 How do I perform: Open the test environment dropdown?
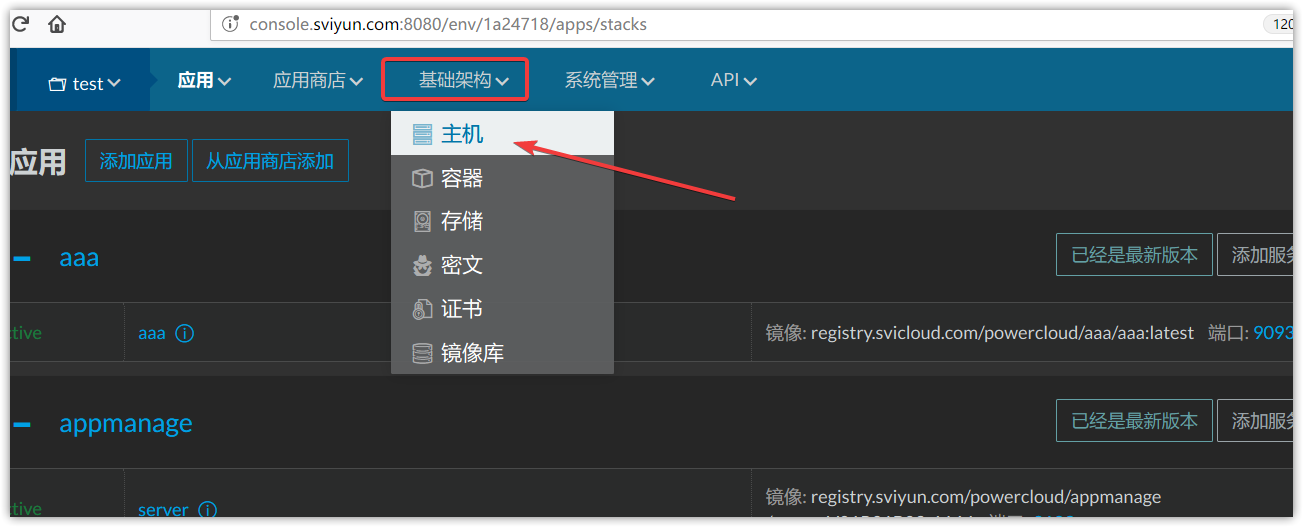point(85,83)
